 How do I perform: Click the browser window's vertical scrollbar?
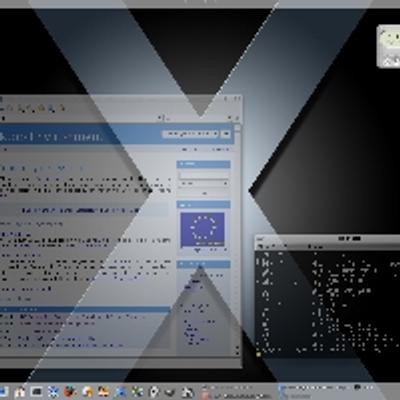(238, 240)
